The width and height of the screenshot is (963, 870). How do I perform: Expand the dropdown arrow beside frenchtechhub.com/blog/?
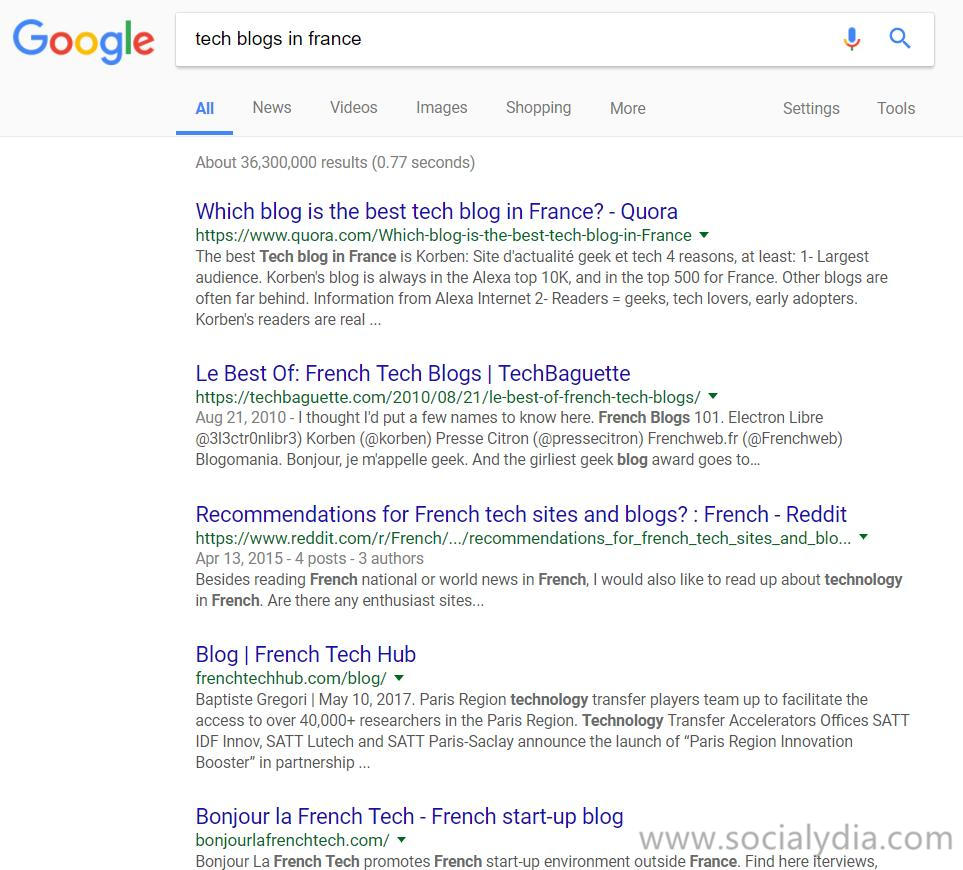399,678
